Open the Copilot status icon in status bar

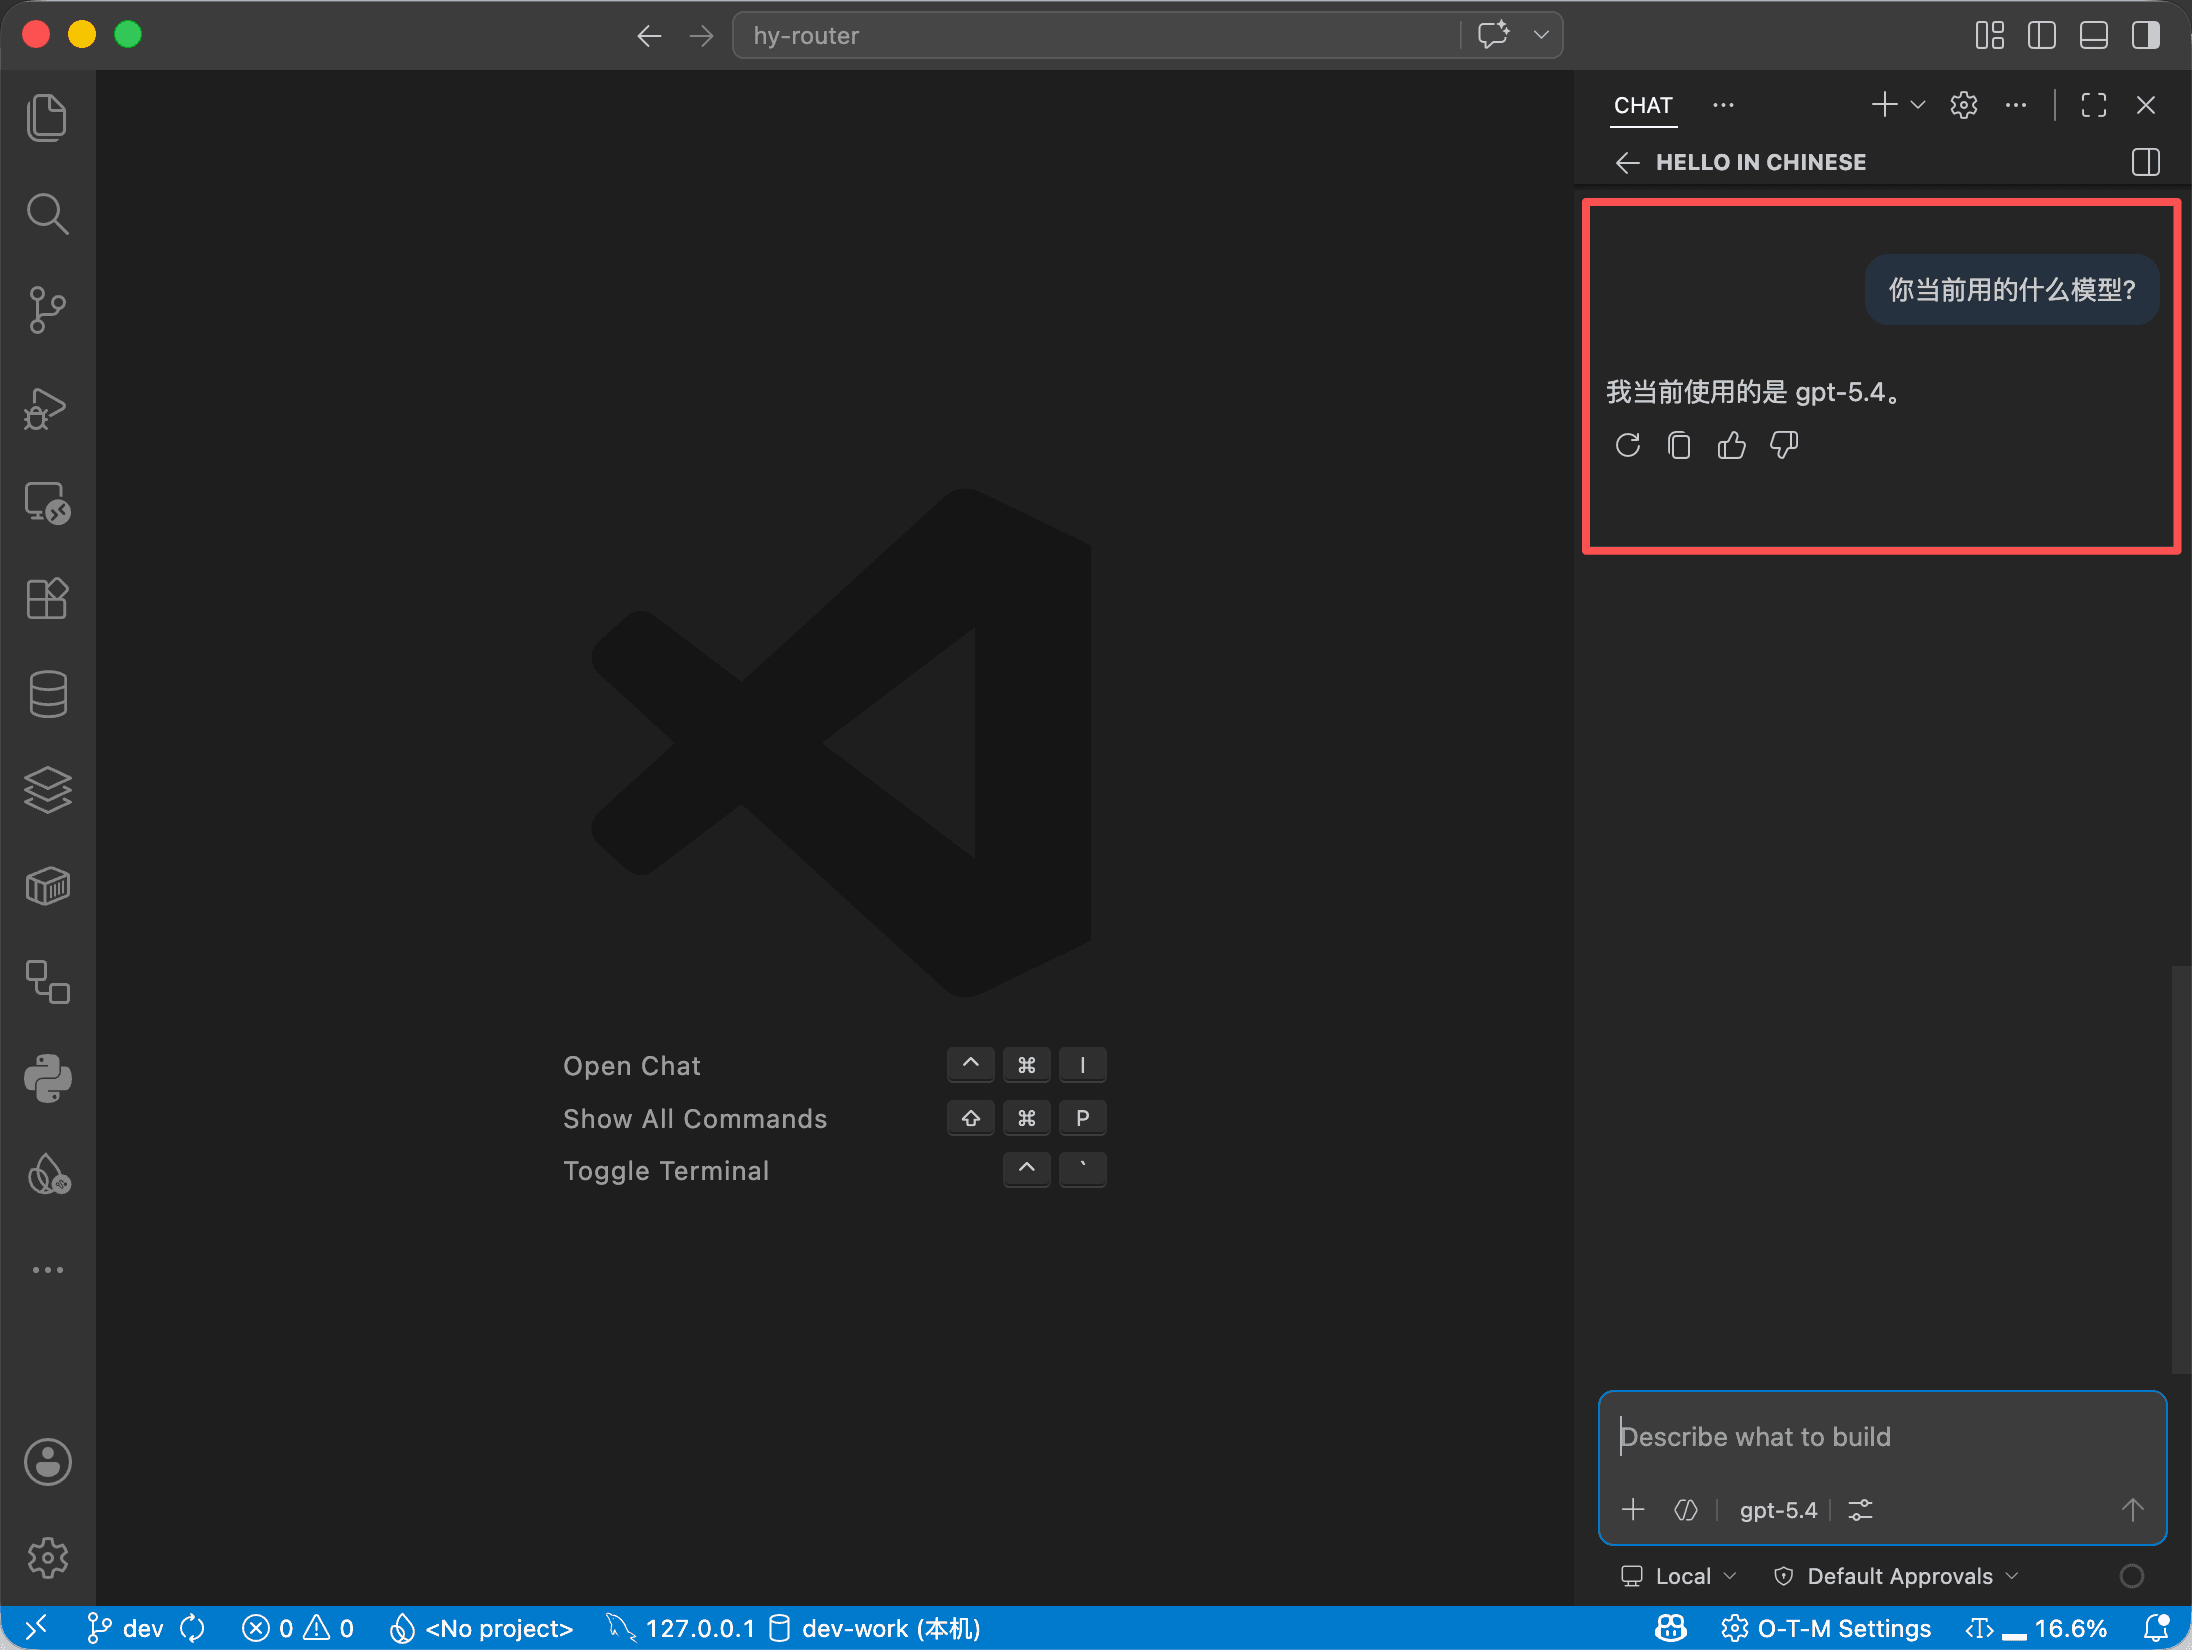coord(1670,1628)
